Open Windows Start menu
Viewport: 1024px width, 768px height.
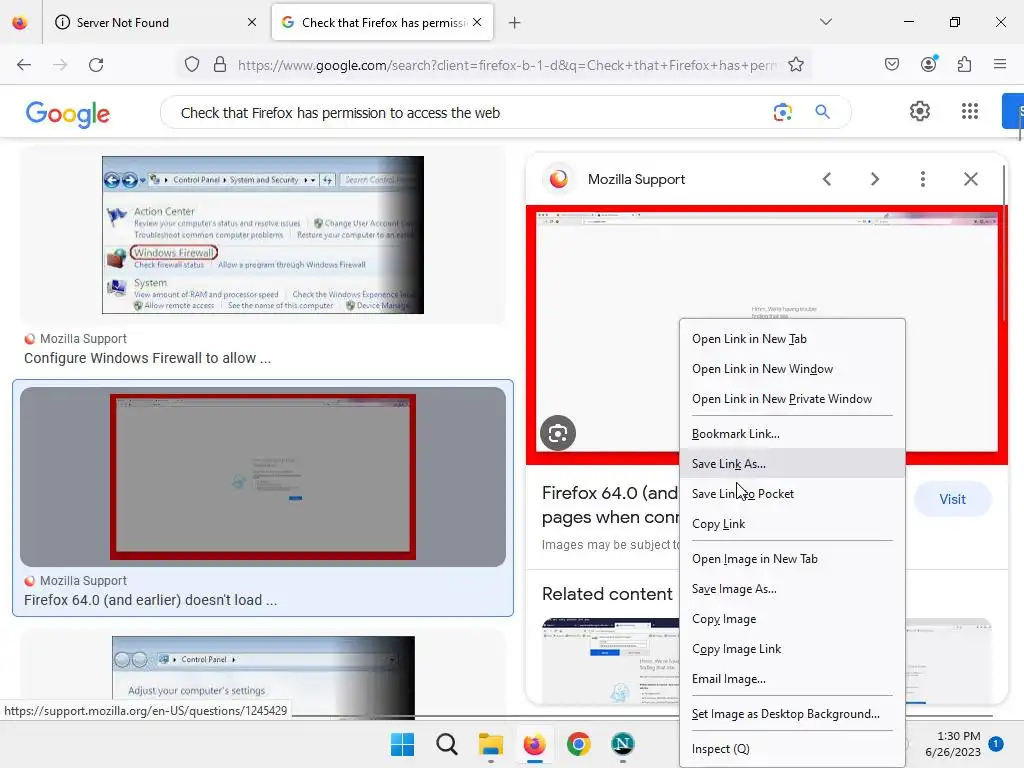point(402,744)
